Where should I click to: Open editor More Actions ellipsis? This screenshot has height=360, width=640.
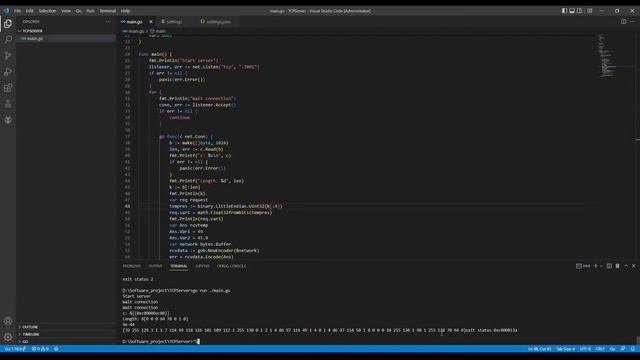pos(633,22)
